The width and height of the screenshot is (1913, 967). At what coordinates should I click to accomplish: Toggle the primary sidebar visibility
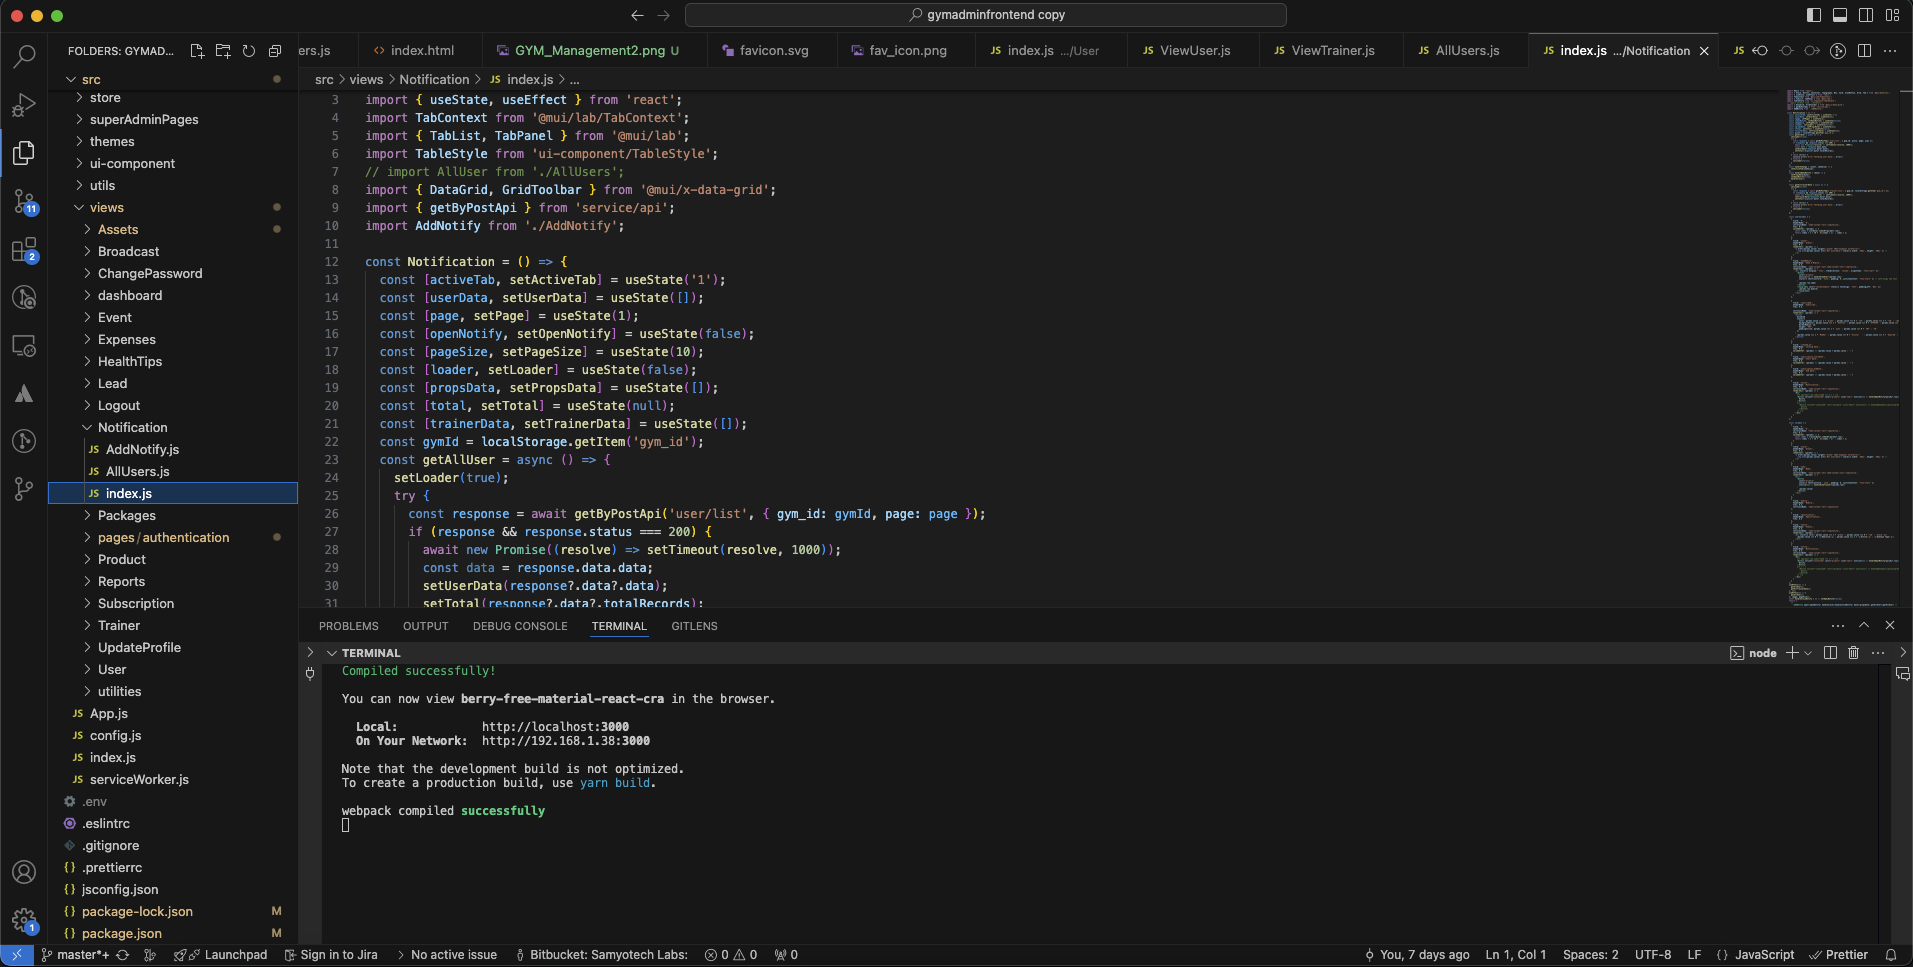(x=1814, y=15)
